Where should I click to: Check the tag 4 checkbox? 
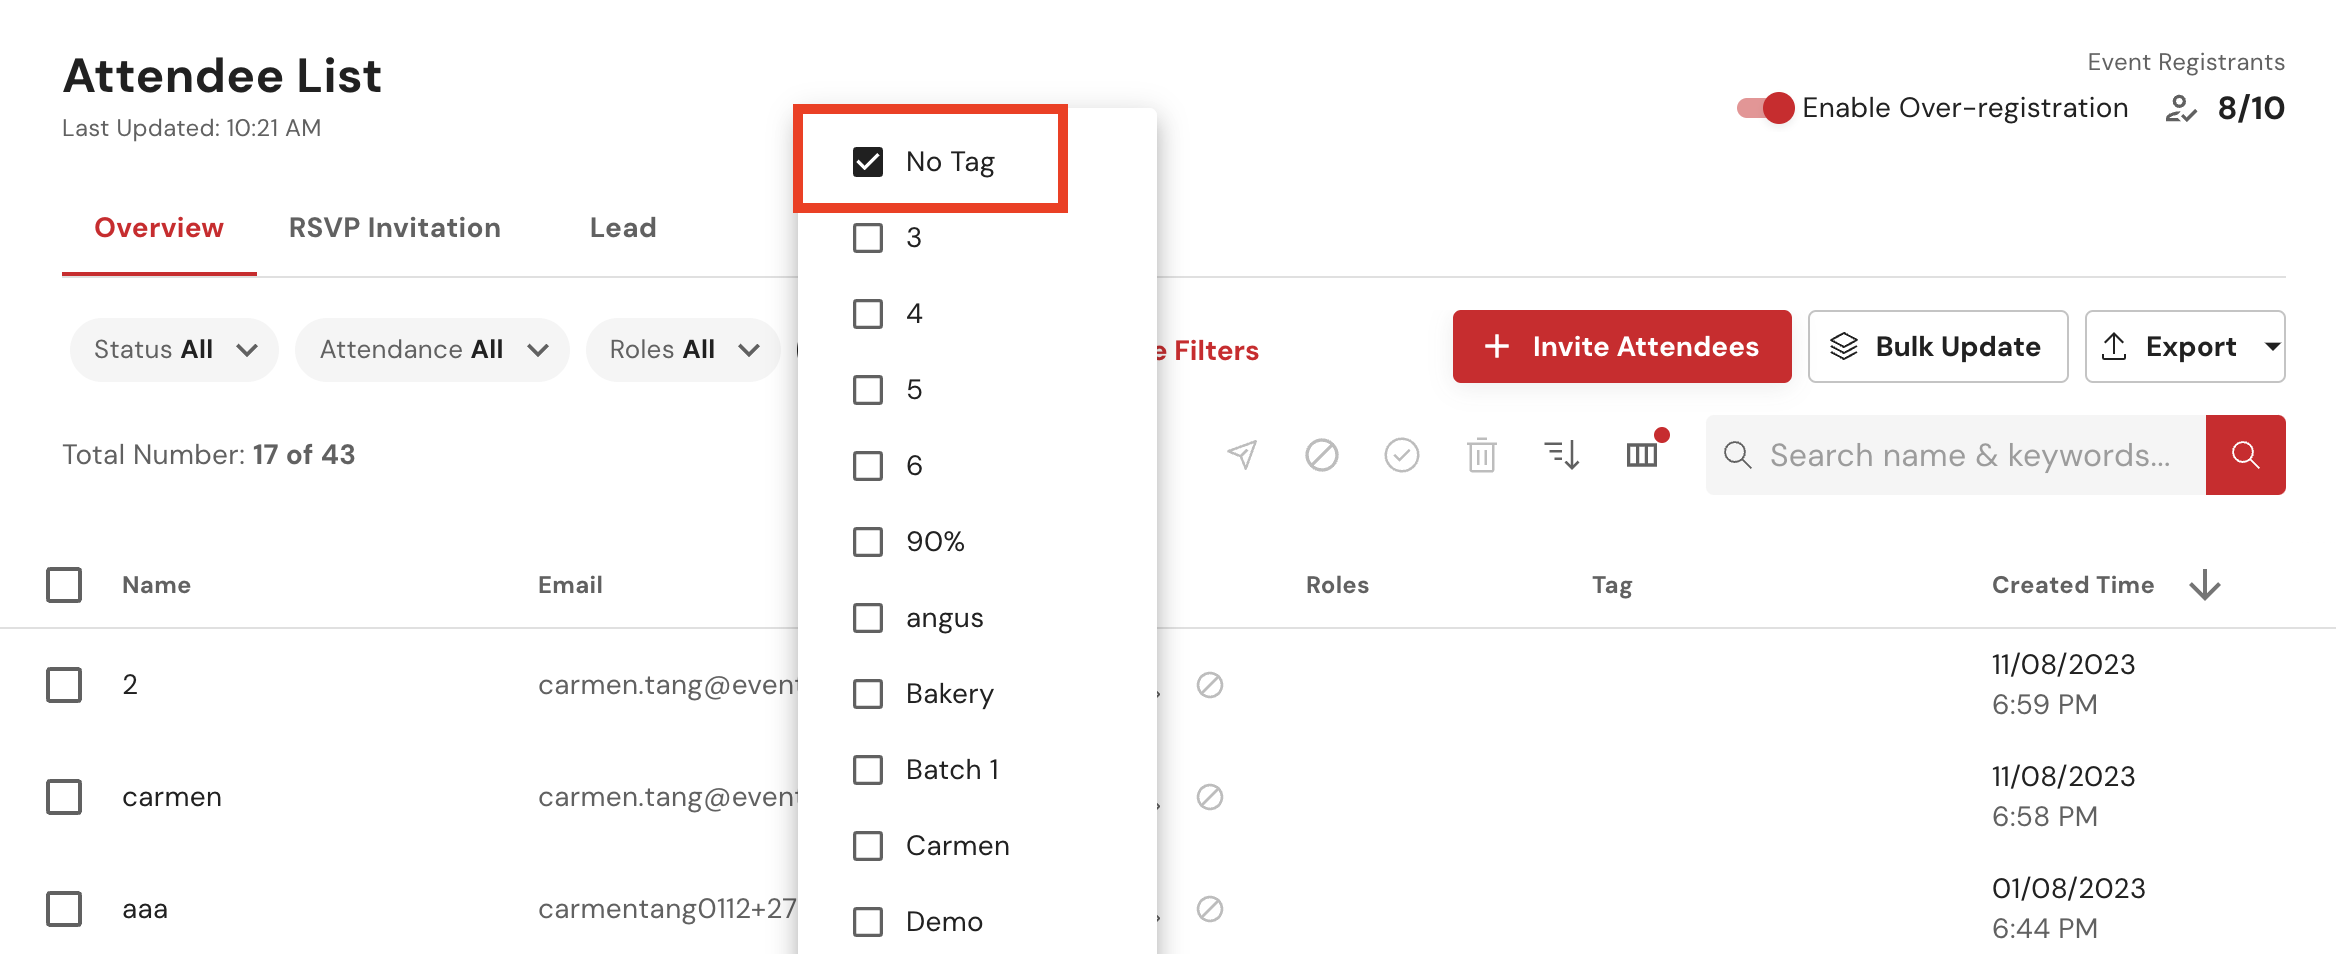click(x=868, y=314)
